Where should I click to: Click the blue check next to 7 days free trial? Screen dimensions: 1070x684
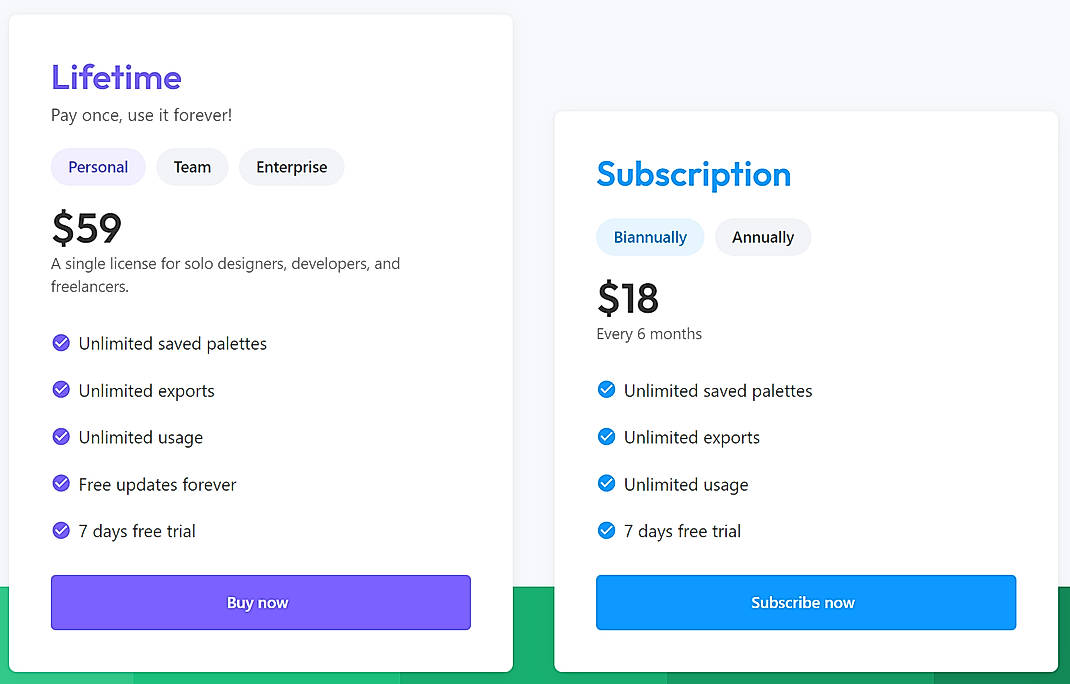pyautogui.click(x=607, y=531)
